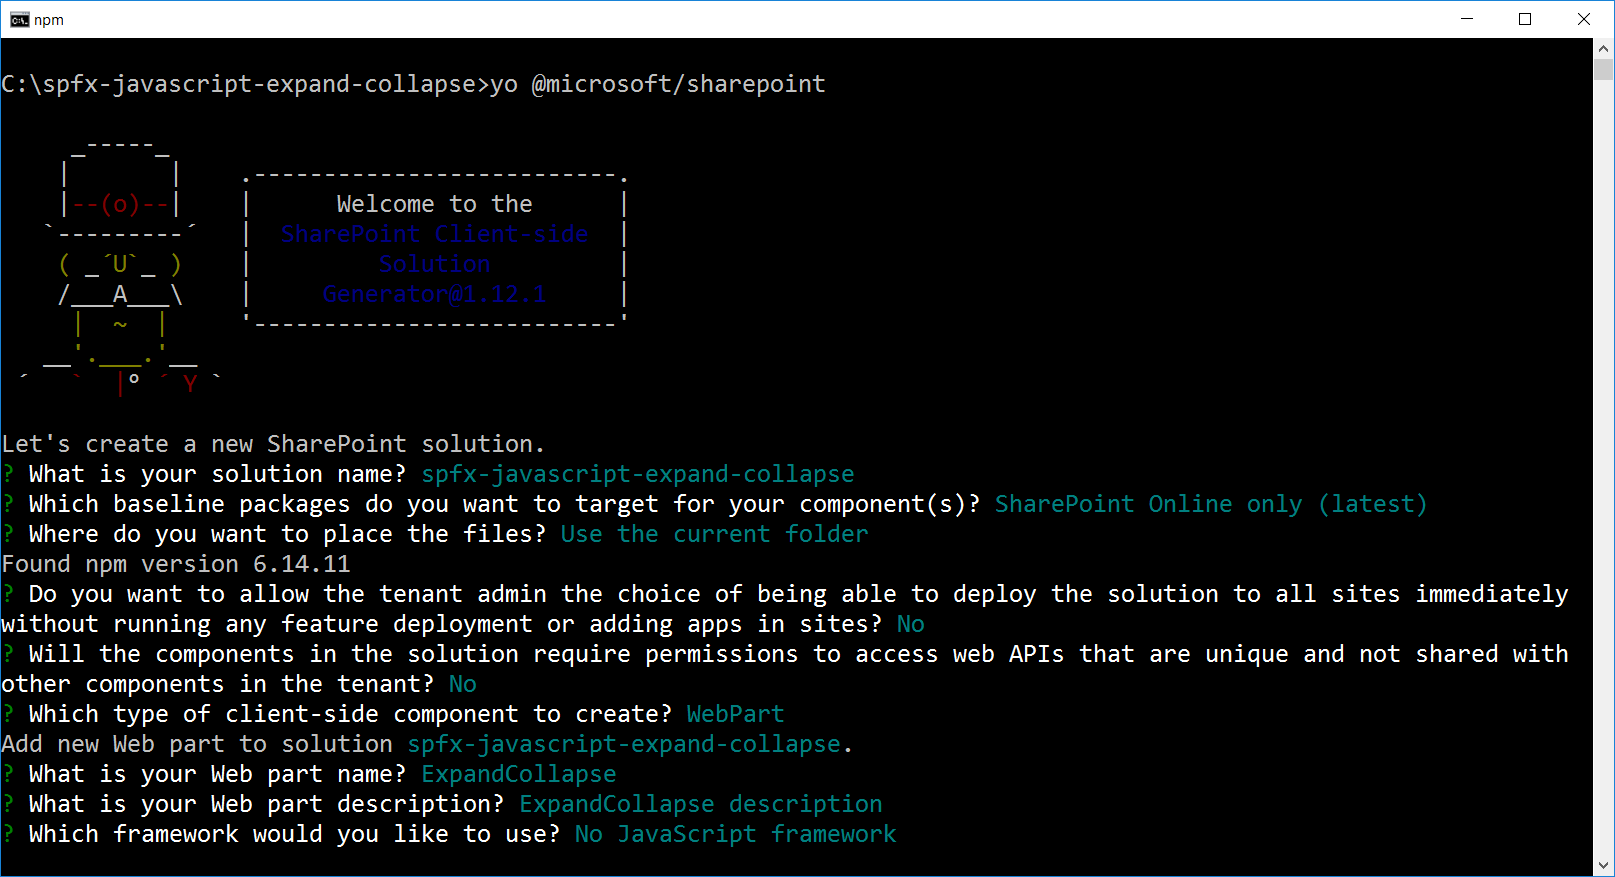The height and width of the screenshot is (877, 1615).
Task: Click the 'Use the current folder' answer
Action: [x=714, y=534]
